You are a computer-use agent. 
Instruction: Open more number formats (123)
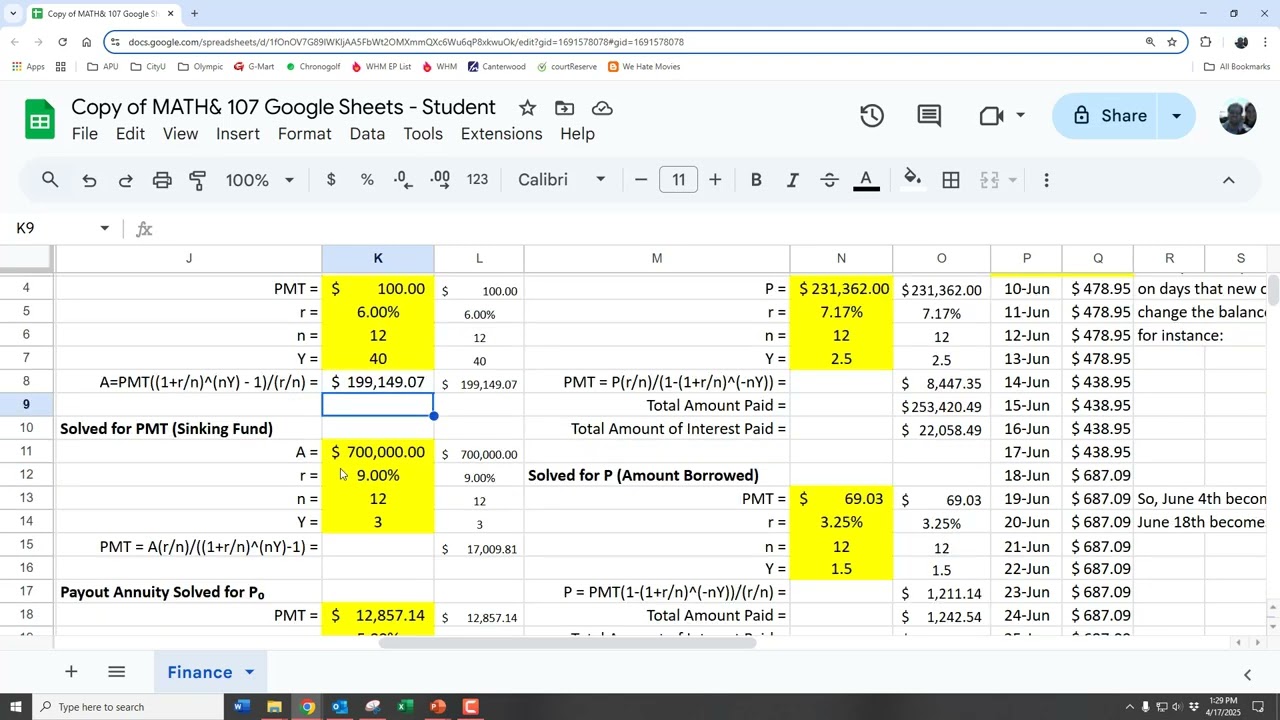[477, 180]
